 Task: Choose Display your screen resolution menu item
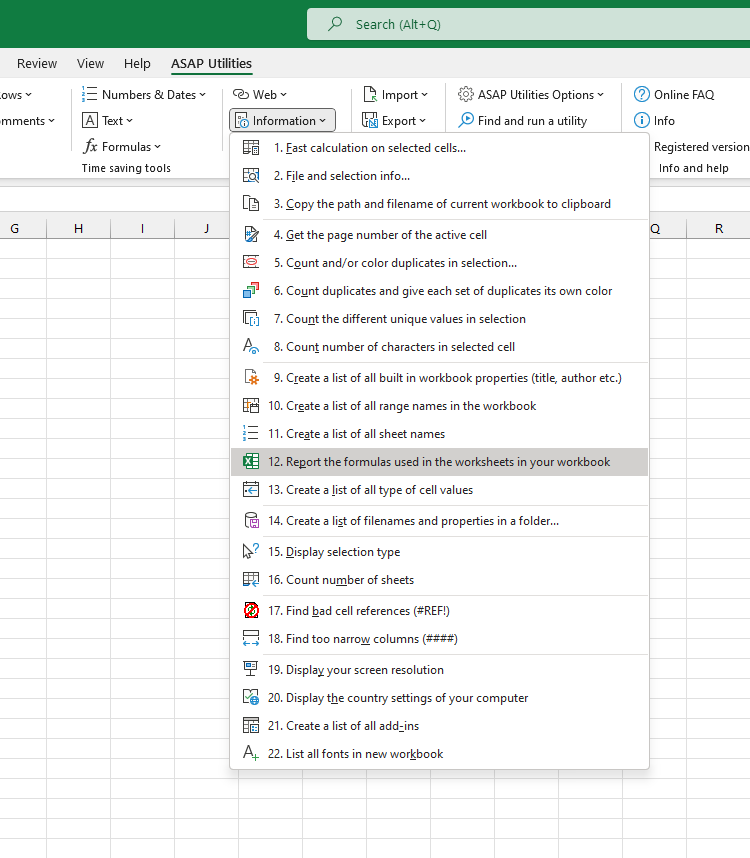[x=439, y=670]
